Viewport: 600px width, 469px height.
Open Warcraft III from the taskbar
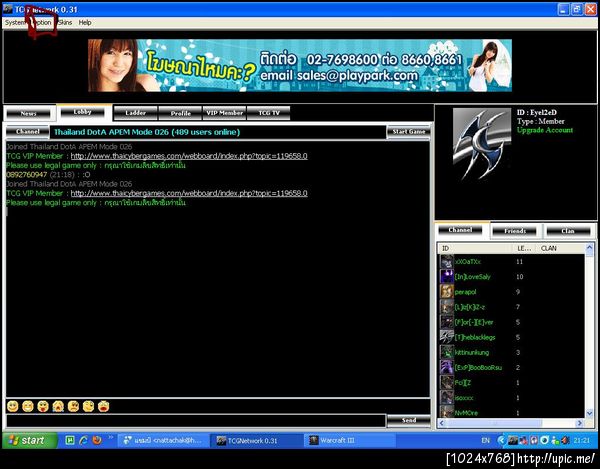point(350,440)
